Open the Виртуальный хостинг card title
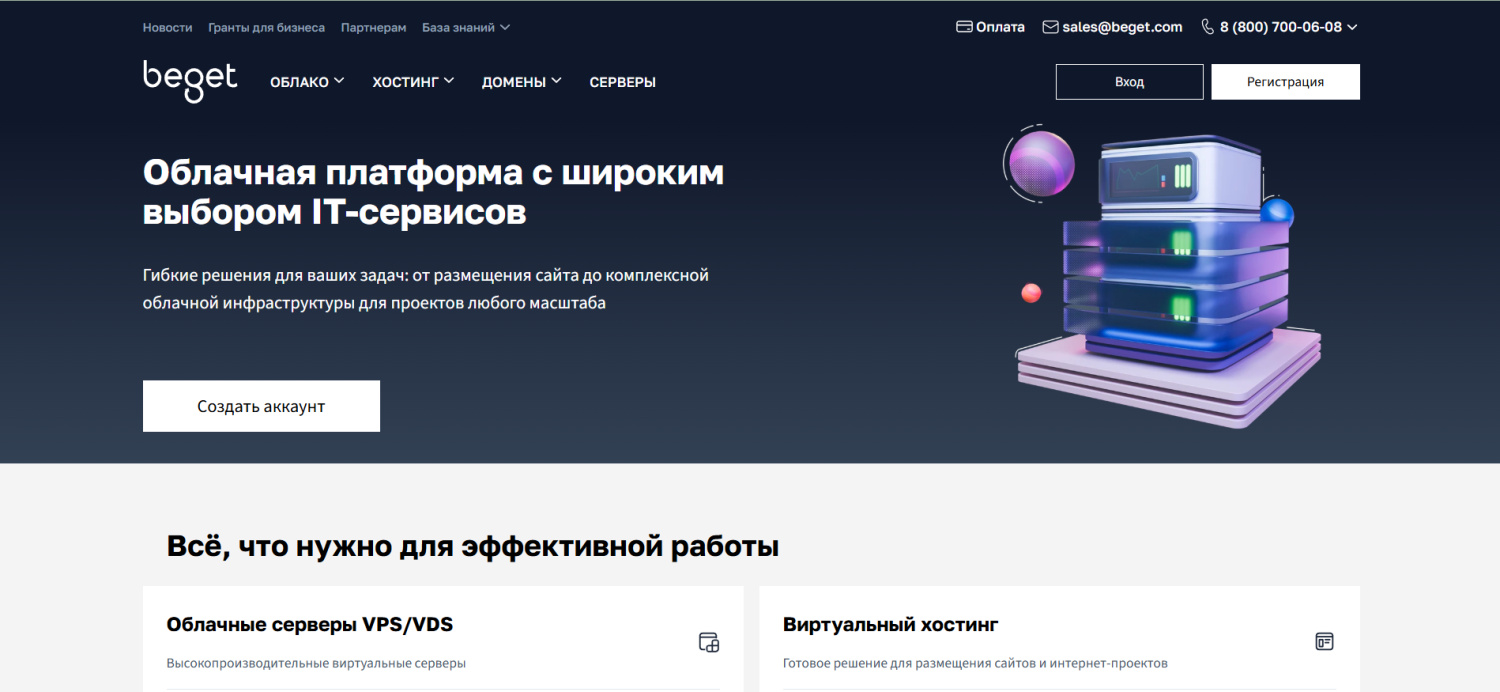This screenshot has width=1500, height=692. [x=890, y=625]
